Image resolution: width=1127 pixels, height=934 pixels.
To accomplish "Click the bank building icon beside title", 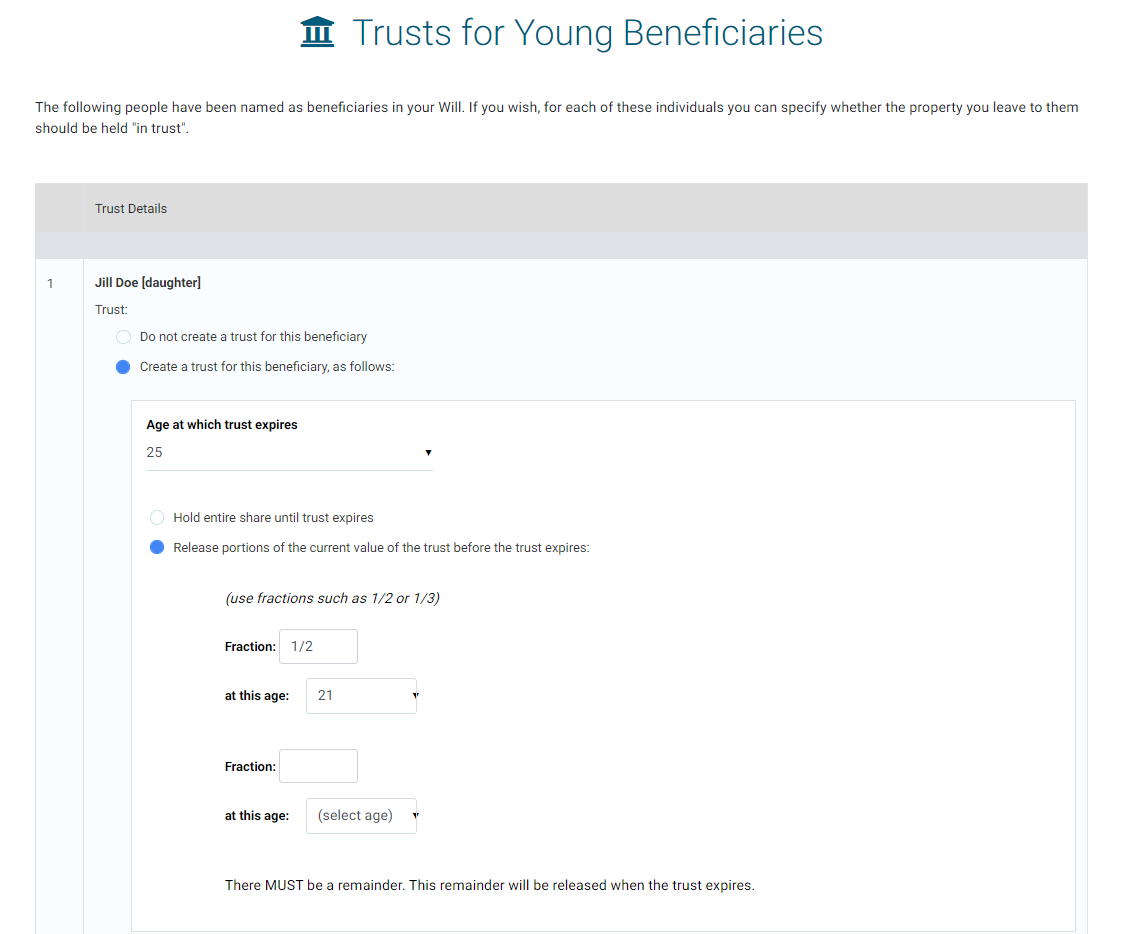I will point(317,32).
